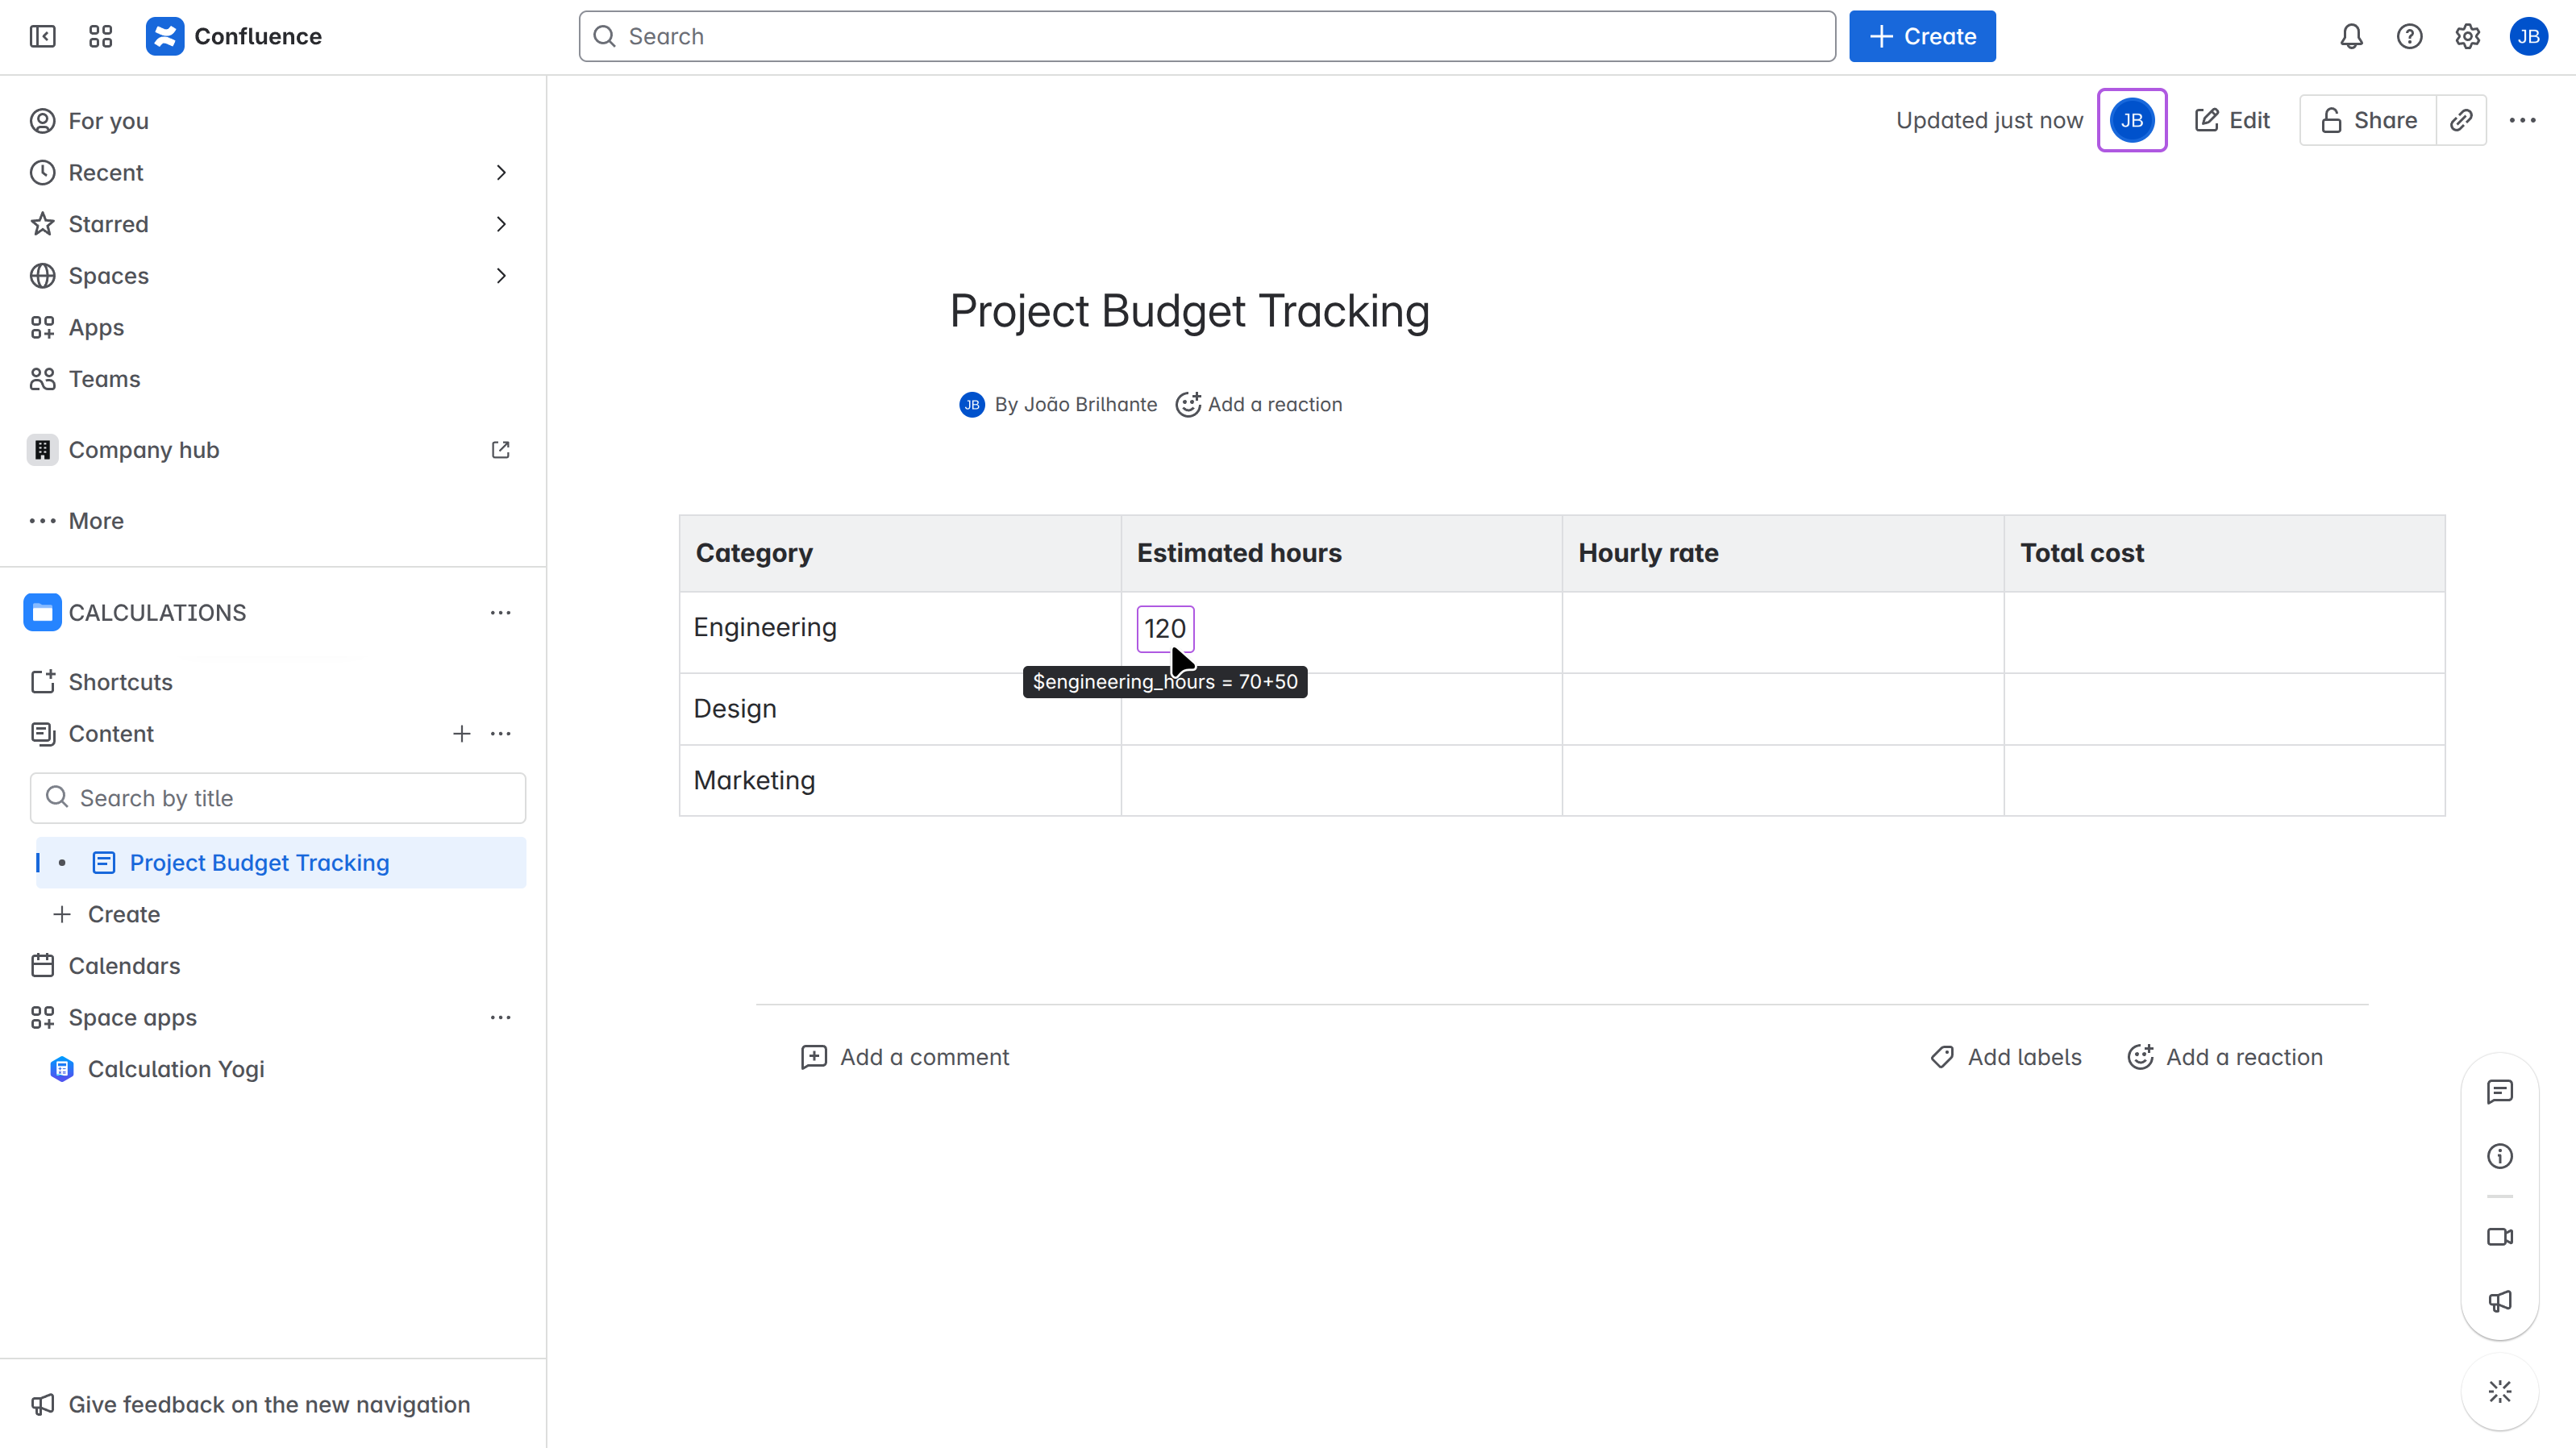Open the app switcher grid icon
The height and width of the screenshot is (1448, 2576).
tap(100, 37)
